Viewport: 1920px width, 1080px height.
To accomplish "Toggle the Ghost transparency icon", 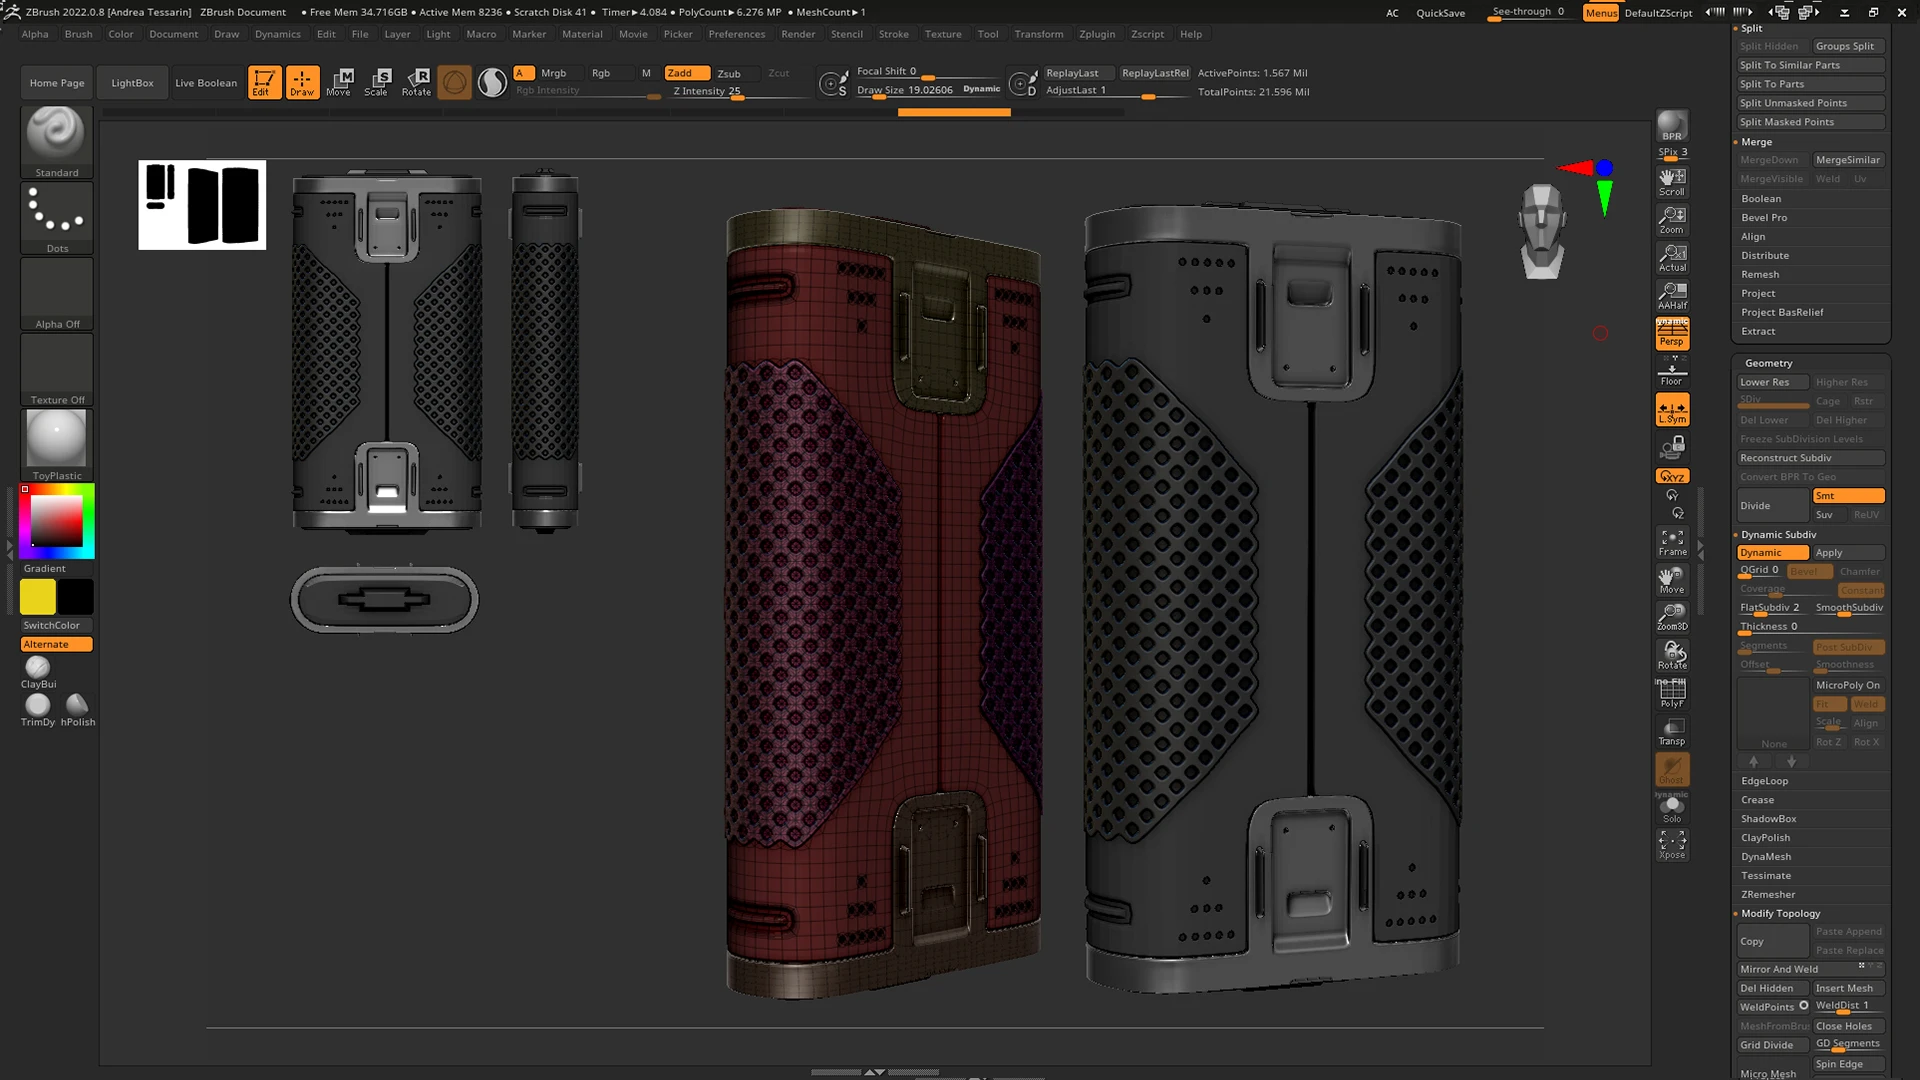I will coord(1672,770).
